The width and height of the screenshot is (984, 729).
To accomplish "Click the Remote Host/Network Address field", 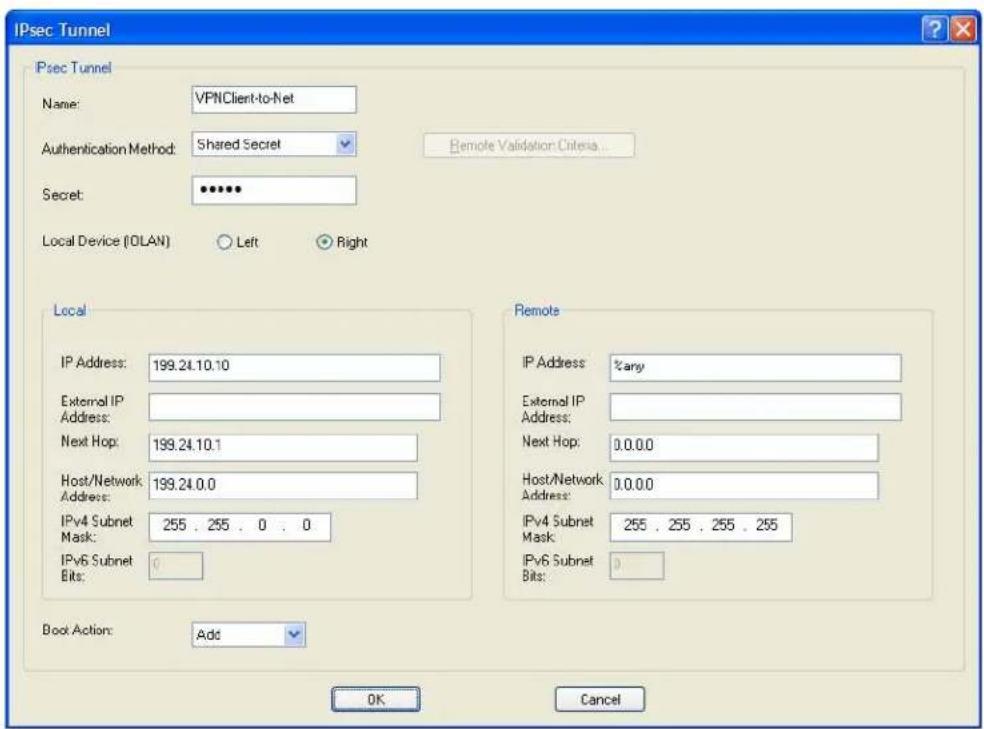I will [744, 486].
